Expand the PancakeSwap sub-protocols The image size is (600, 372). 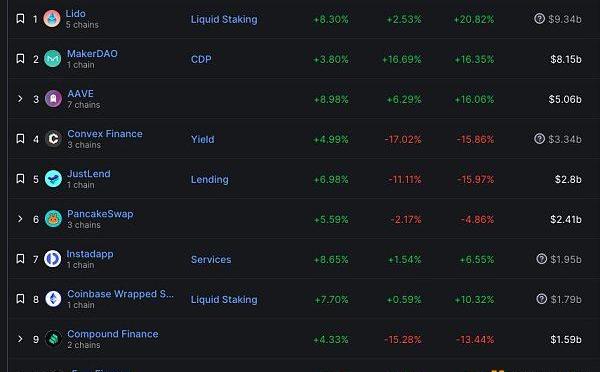coord(20,219)
